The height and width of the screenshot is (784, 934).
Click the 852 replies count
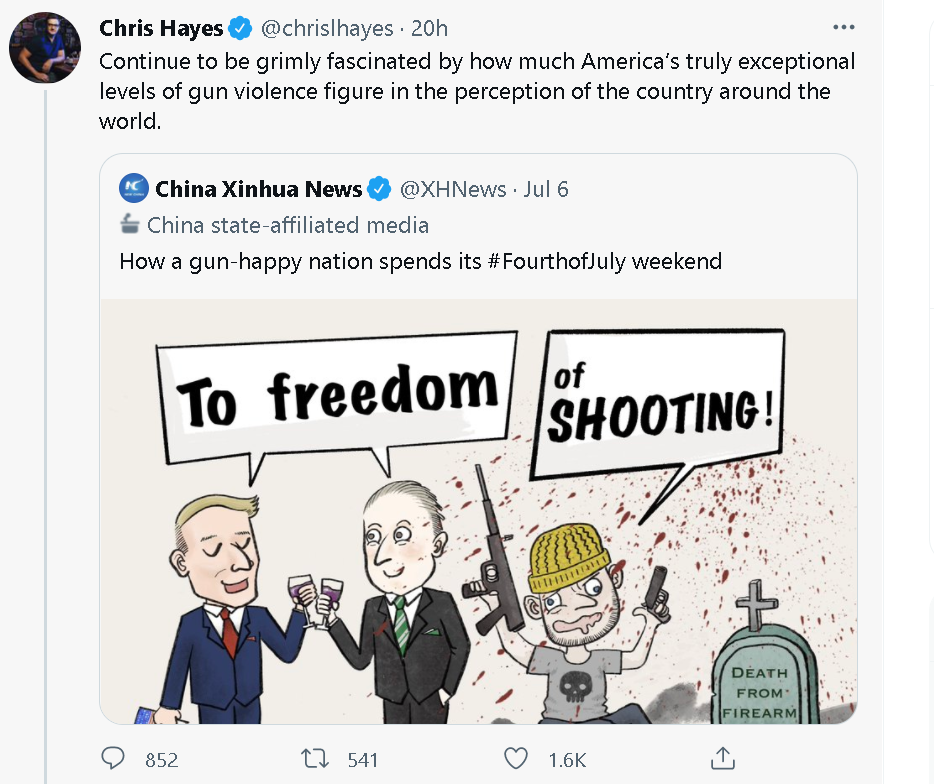point(161,760)
